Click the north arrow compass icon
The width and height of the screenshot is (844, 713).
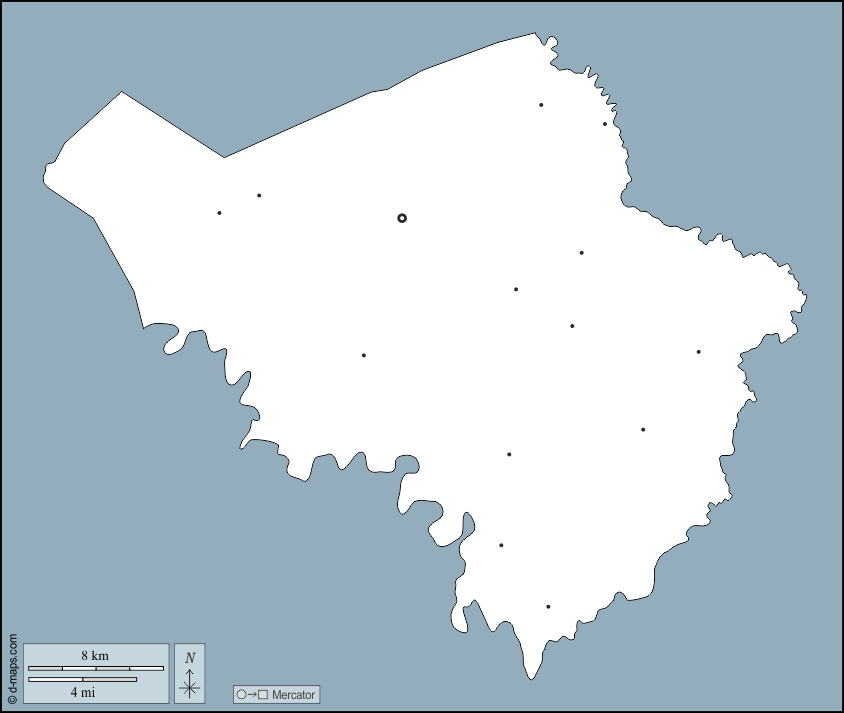[x=189, y=682]
